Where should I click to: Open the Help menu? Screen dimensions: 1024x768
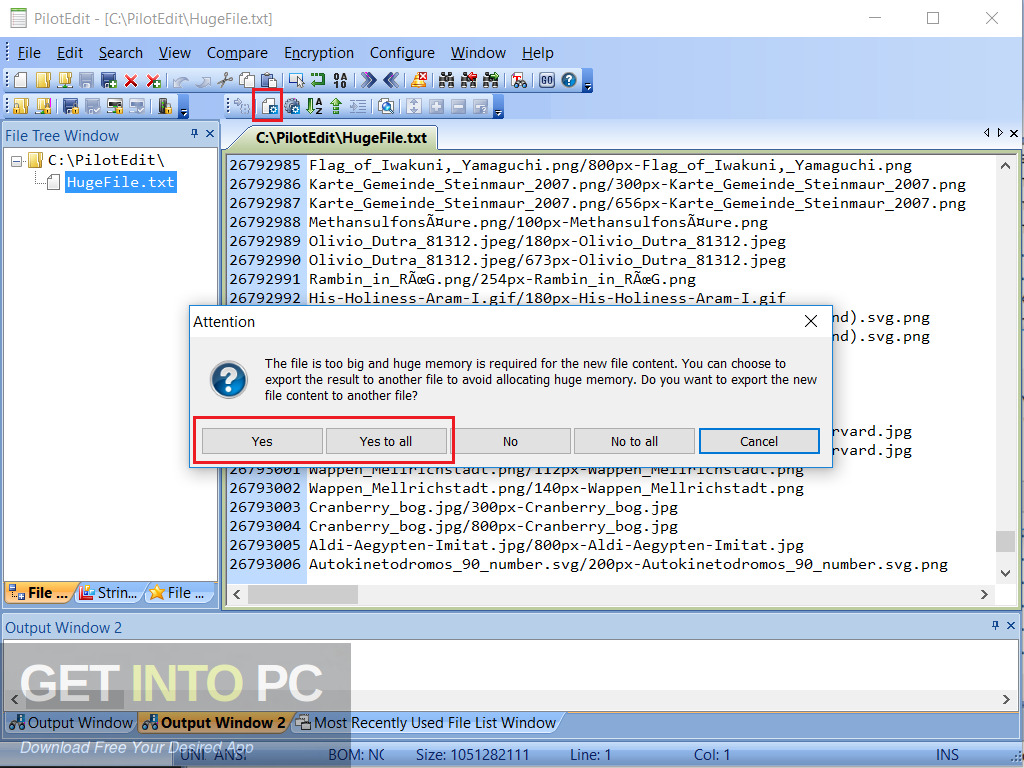(x=537, y=53)
